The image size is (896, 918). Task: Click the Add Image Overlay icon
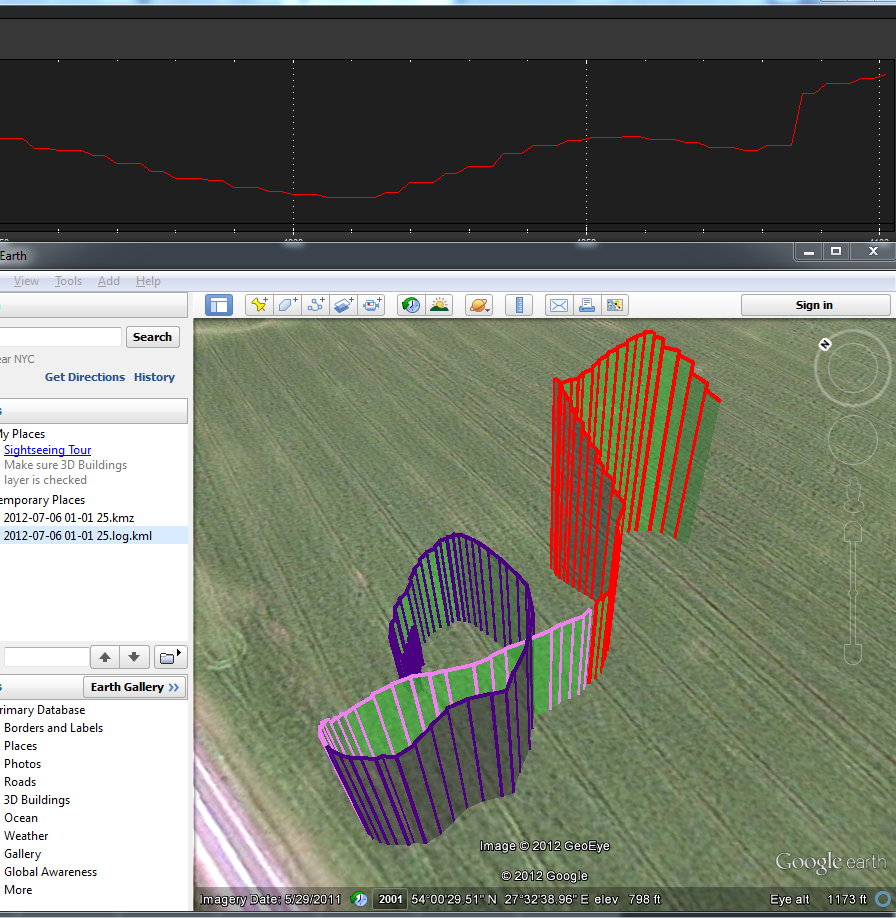tap(344, 305)
